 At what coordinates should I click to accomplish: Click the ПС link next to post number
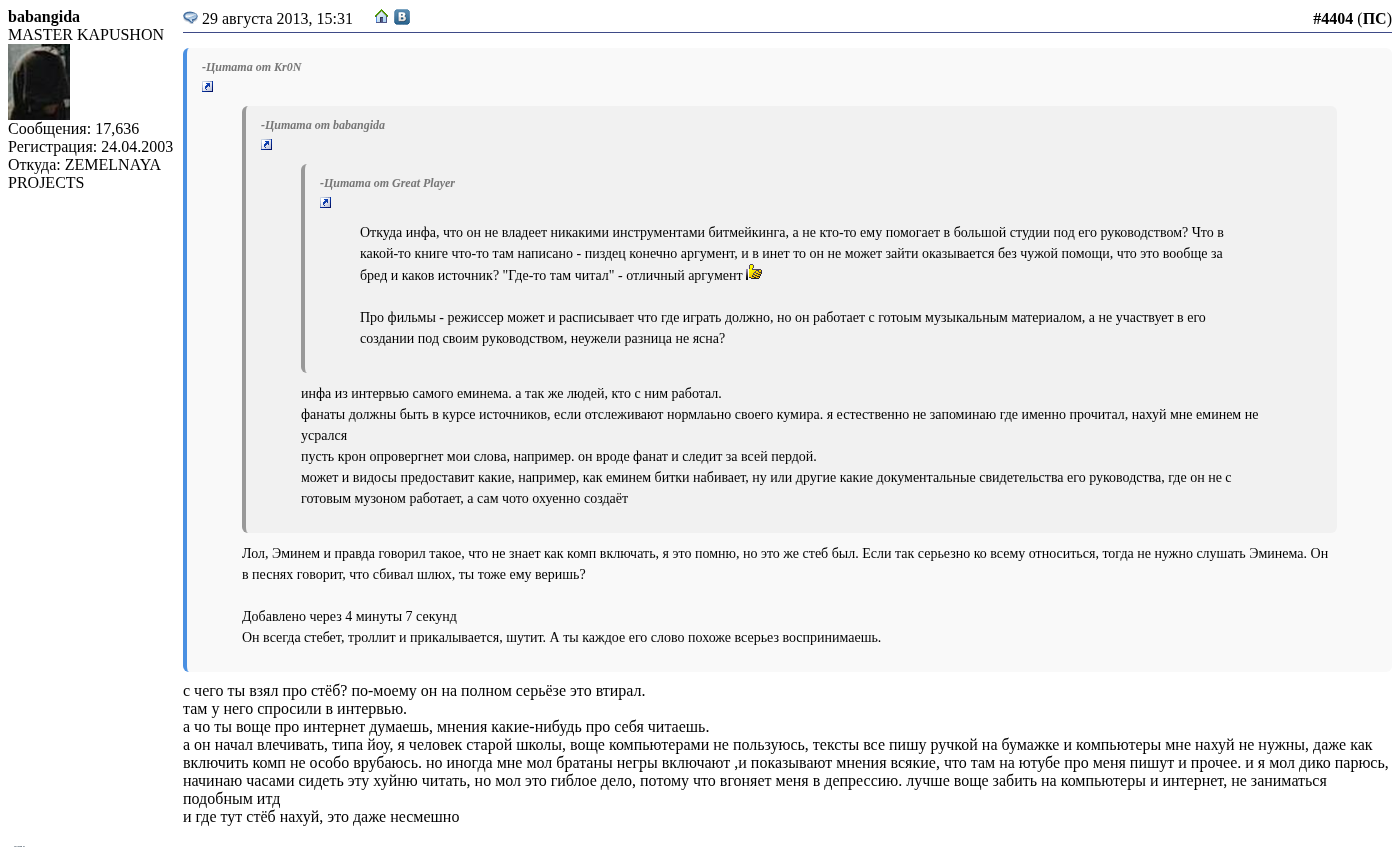point(1374,19)
